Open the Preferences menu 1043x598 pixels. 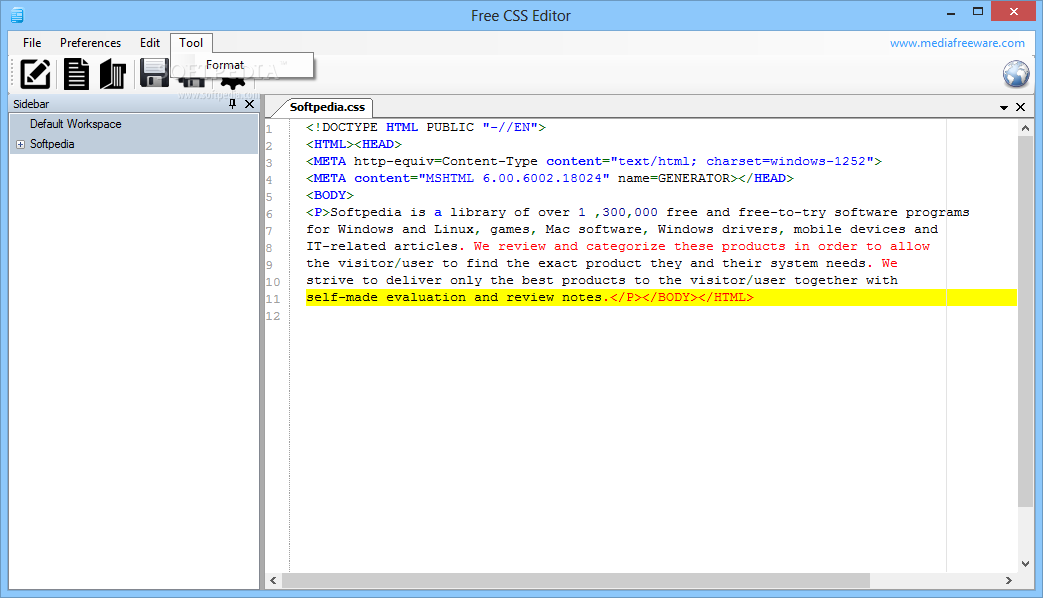point(90,43)
